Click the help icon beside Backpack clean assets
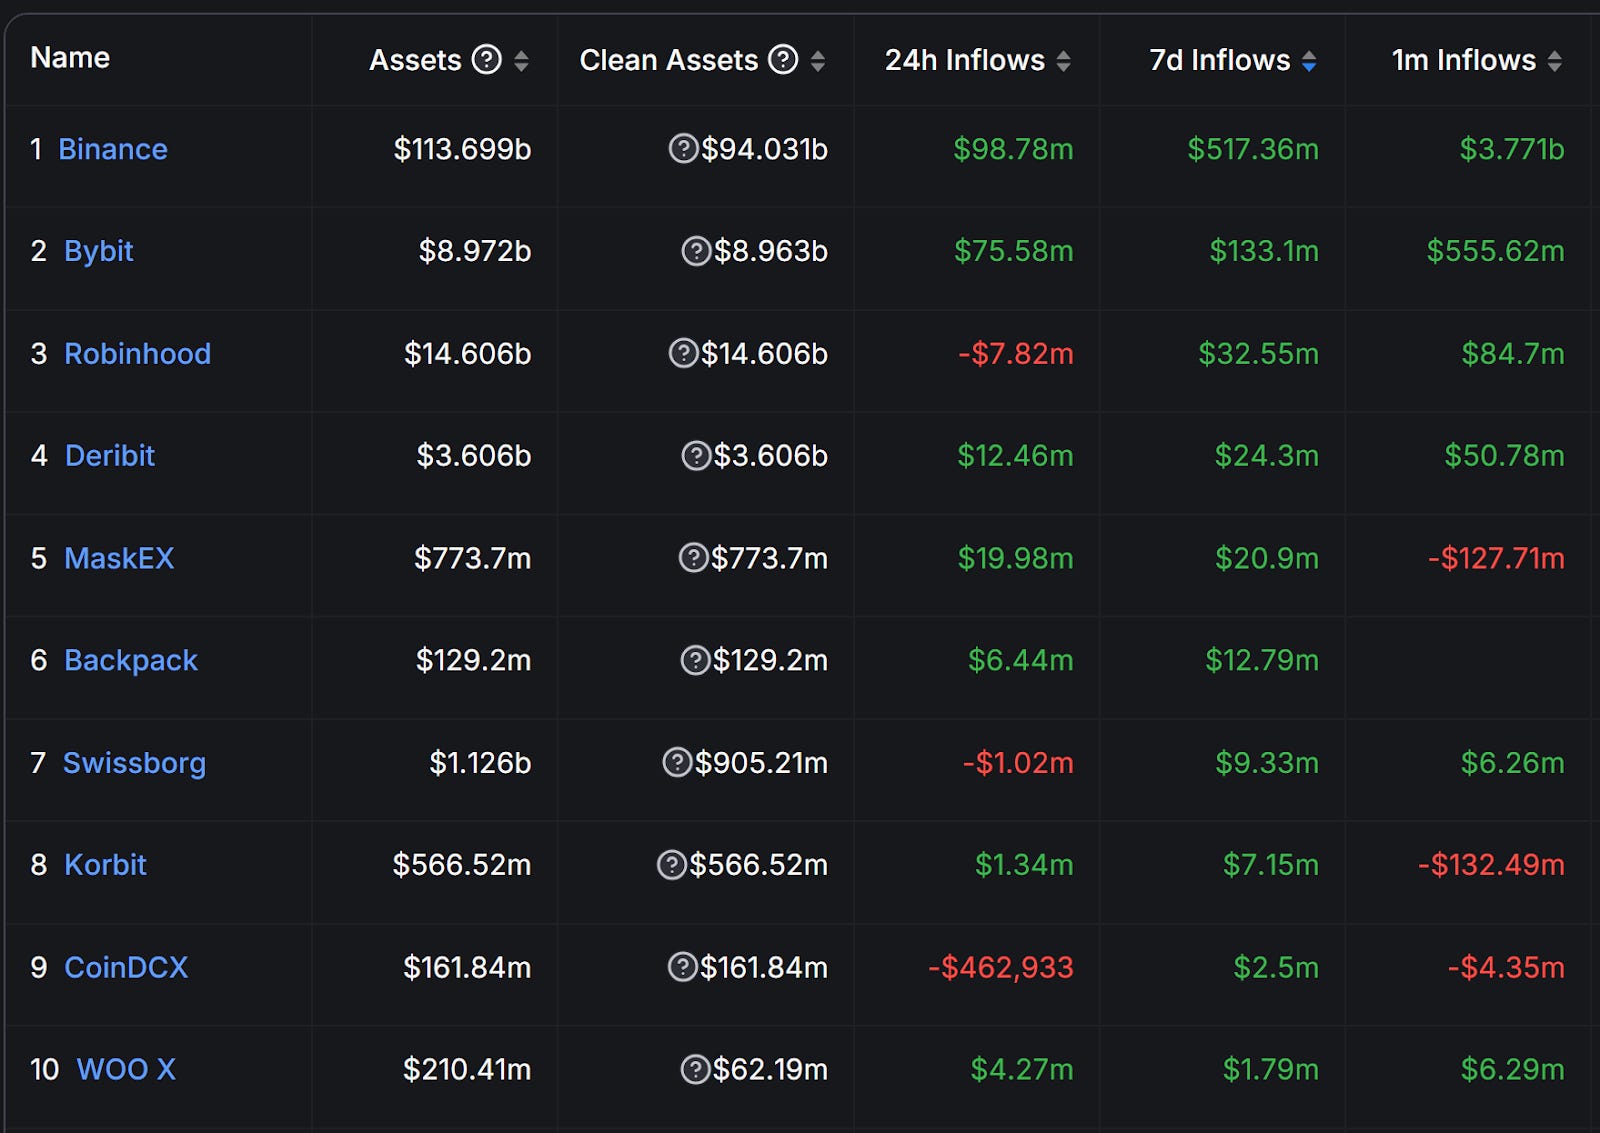Viewport: 1600px width, 1133px height. [x=695, y=660]
